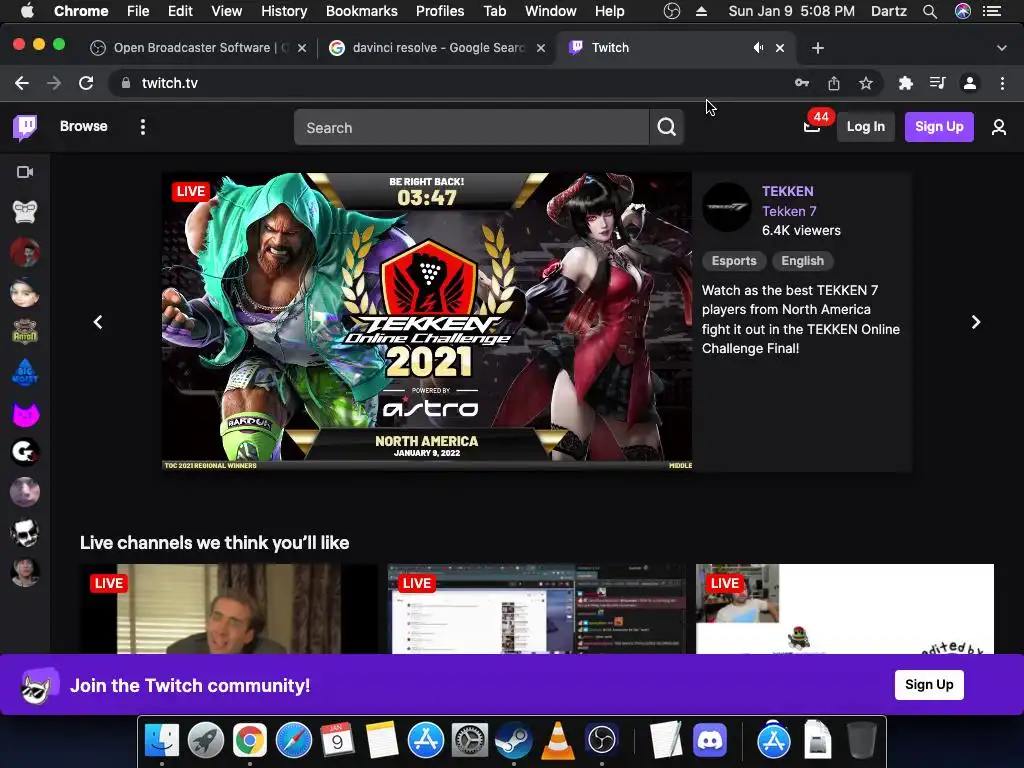Click the share page icon
Screen dimensions: 1024x768
click(834, 83)
